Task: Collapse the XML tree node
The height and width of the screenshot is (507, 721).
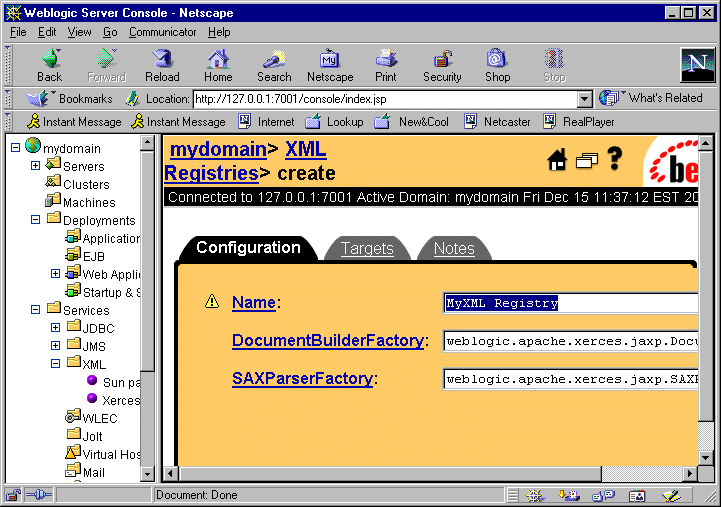Action: click(x=55, y=364)
